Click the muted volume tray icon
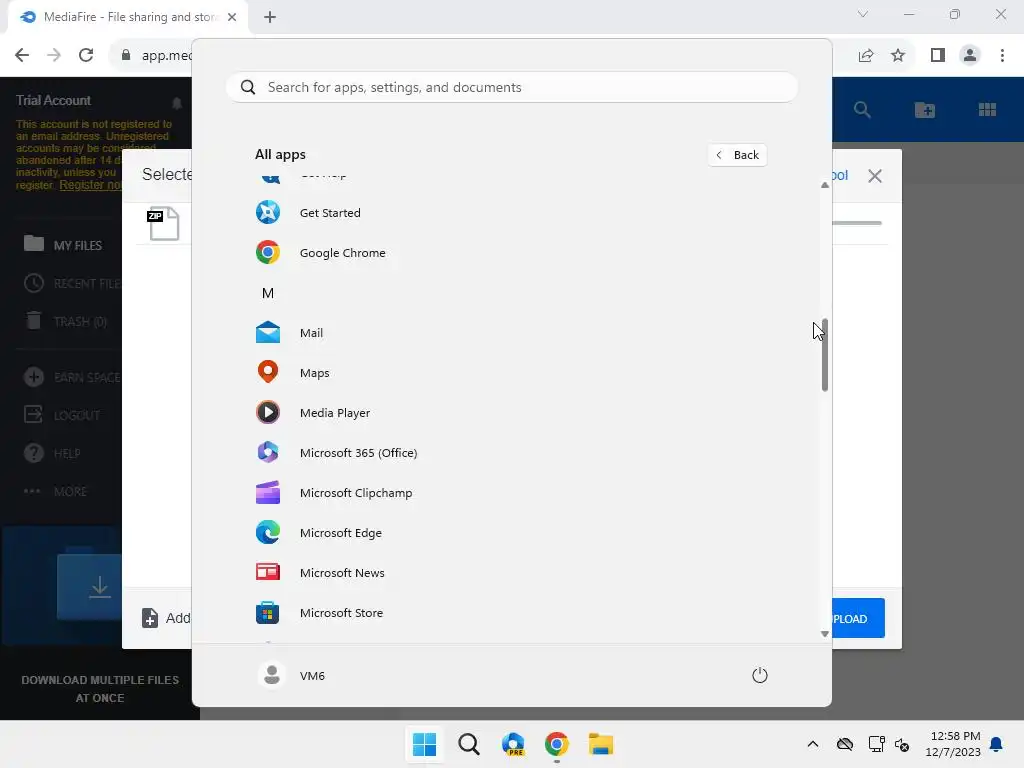The height and width of the screenshot is (768, 1024). (902, 744)
